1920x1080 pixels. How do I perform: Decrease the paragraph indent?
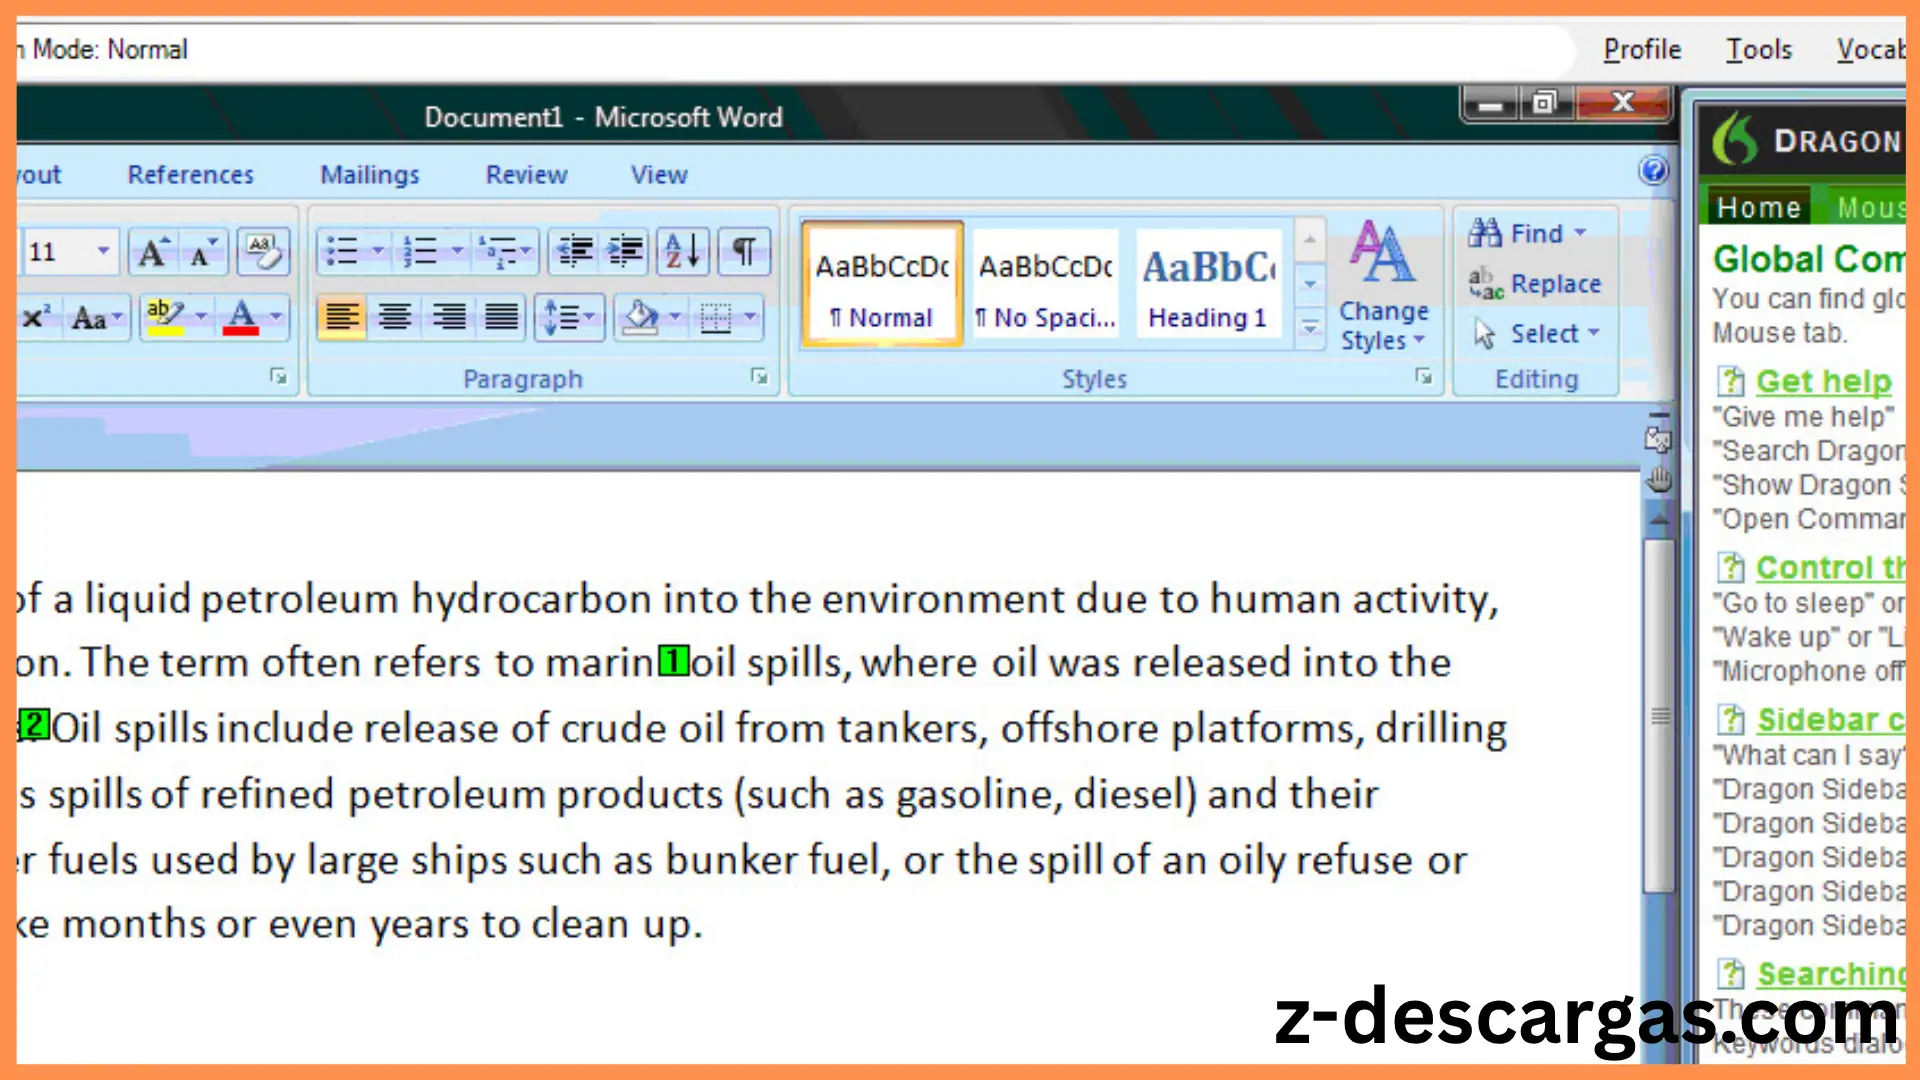point(575,251)
